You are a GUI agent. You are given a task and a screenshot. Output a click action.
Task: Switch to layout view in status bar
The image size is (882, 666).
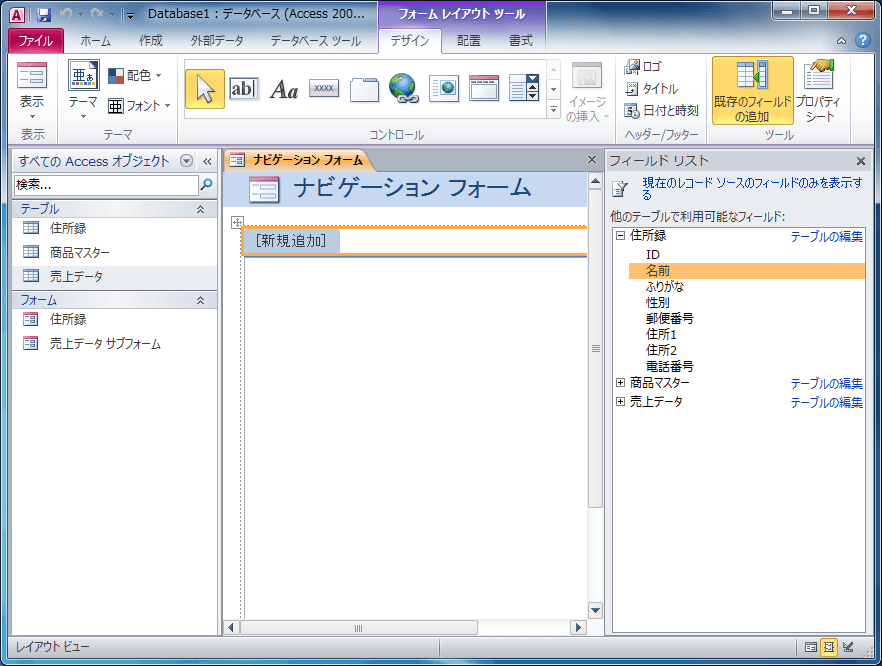tap(829, 647)
